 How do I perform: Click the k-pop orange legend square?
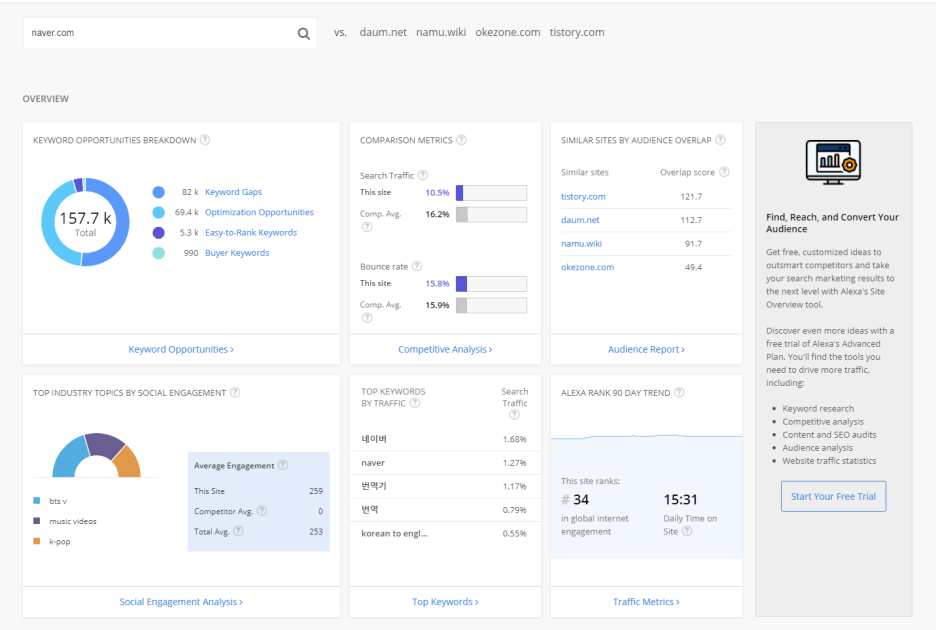point(37,541)
